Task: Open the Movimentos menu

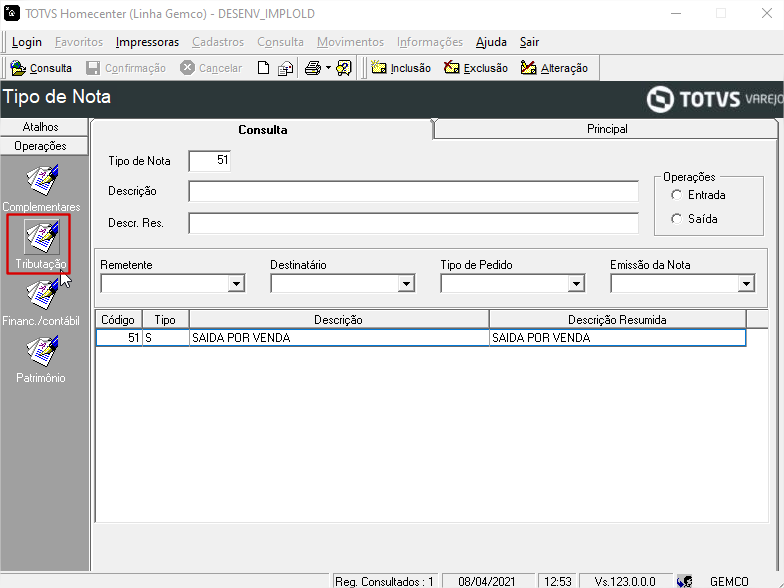Action: tap(350, 42)
